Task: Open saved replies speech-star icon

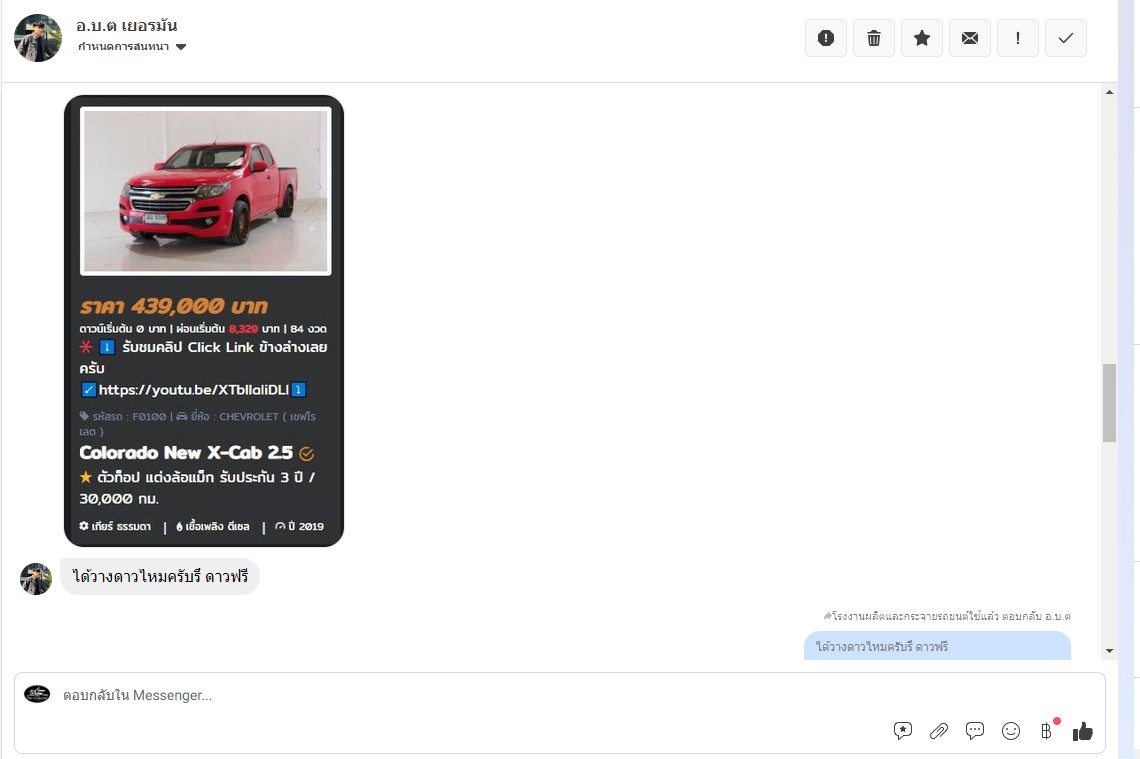Action: click(x=903, y=731)
